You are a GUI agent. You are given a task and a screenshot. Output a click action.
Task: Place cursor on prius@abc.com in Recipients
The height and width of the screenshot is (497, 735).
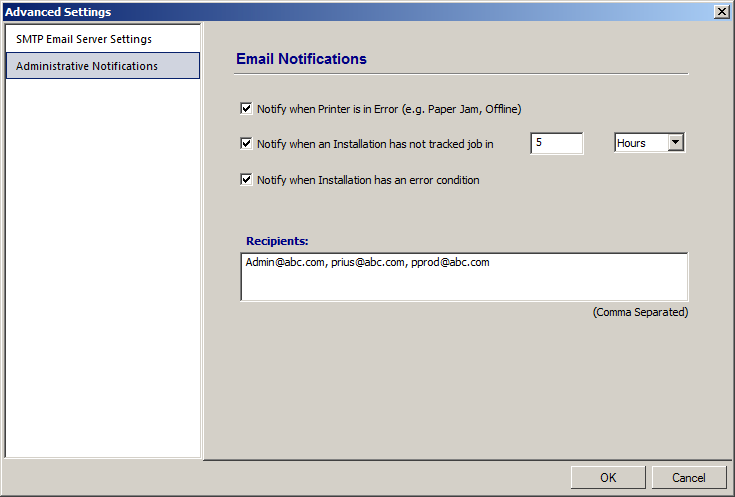(368, 263)
